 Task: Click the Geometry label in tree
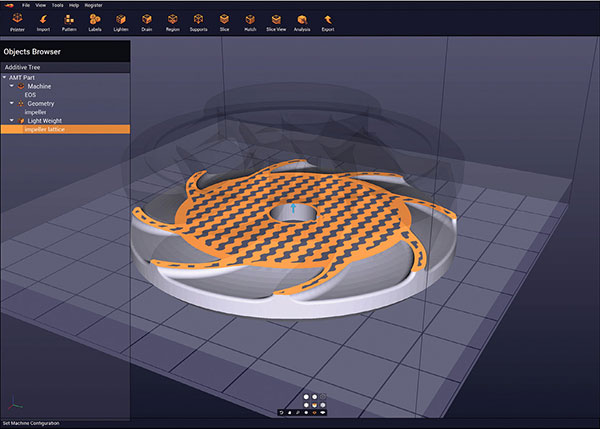pyautogui.click(x=41, y=103)
